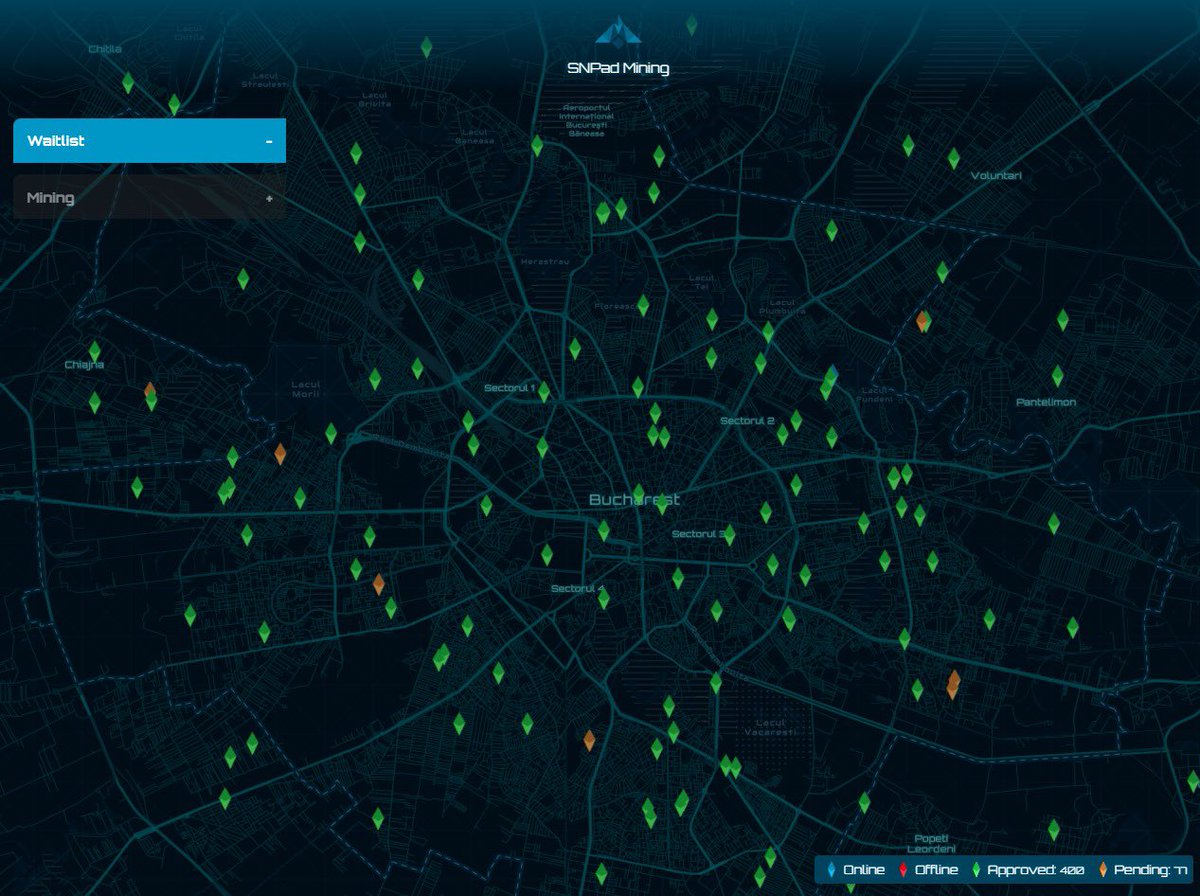
Task: Open the Mining tab
Action: coord(149,198)
